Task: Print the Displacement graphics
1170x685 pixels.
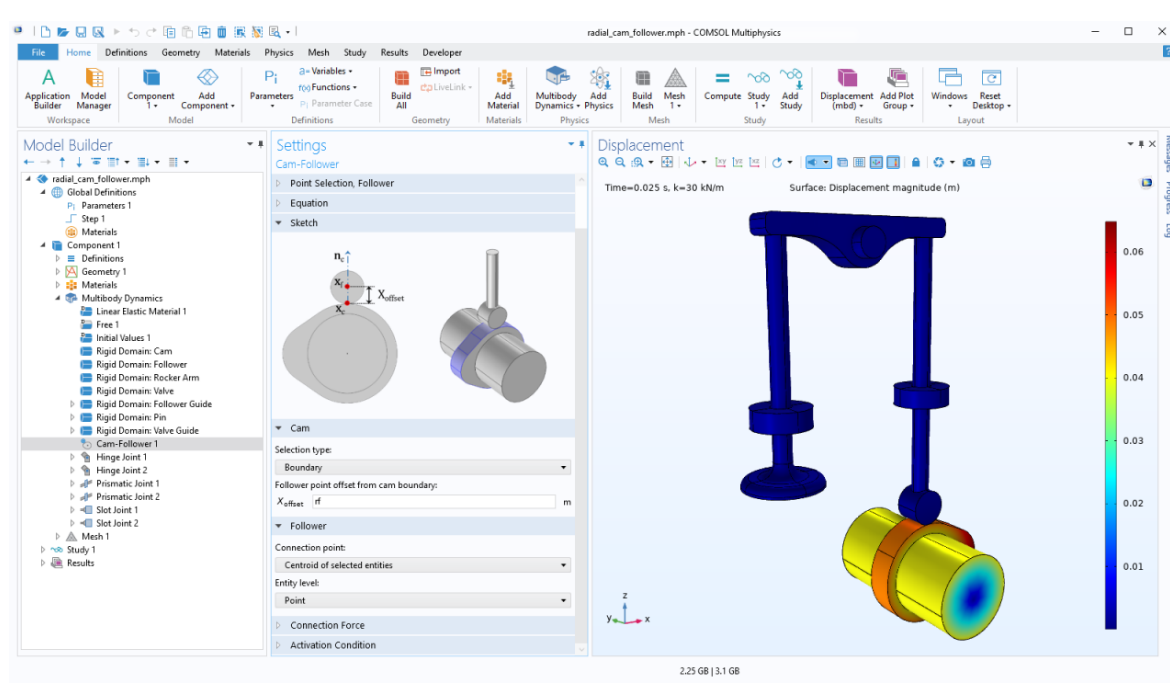Action: 986,163
